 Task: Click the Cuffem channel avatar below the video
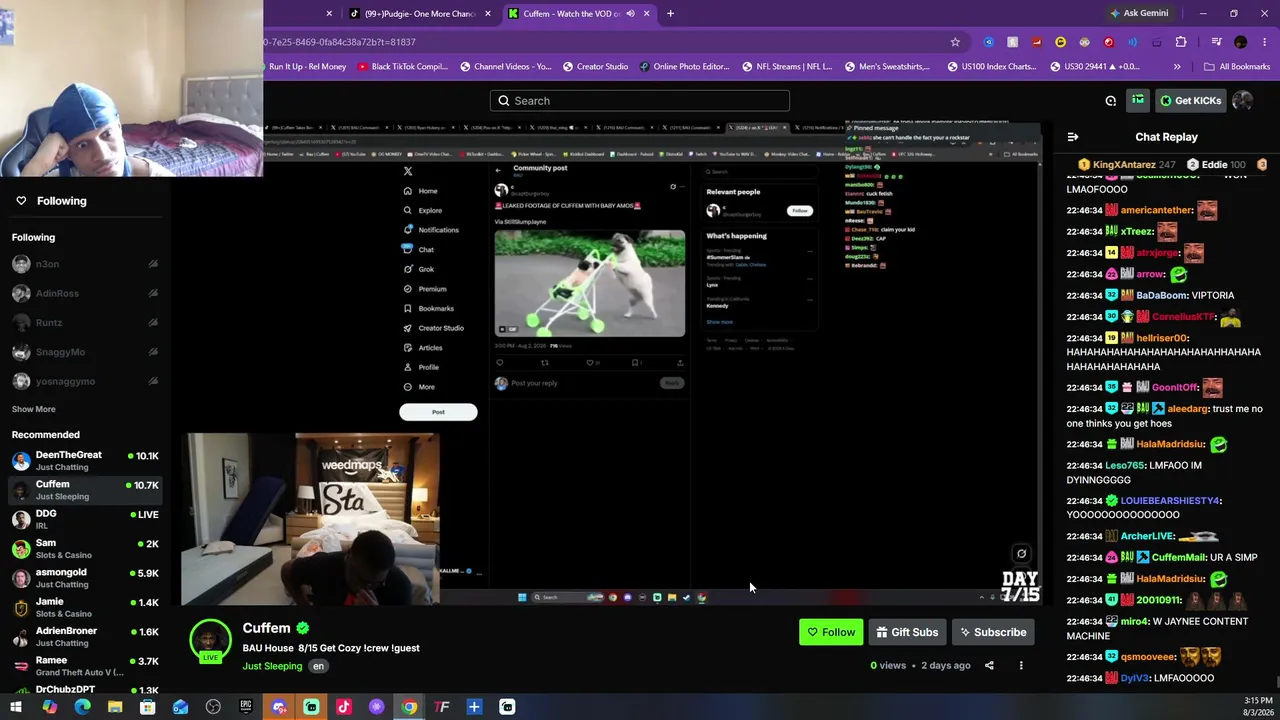[x=210, y=641]
